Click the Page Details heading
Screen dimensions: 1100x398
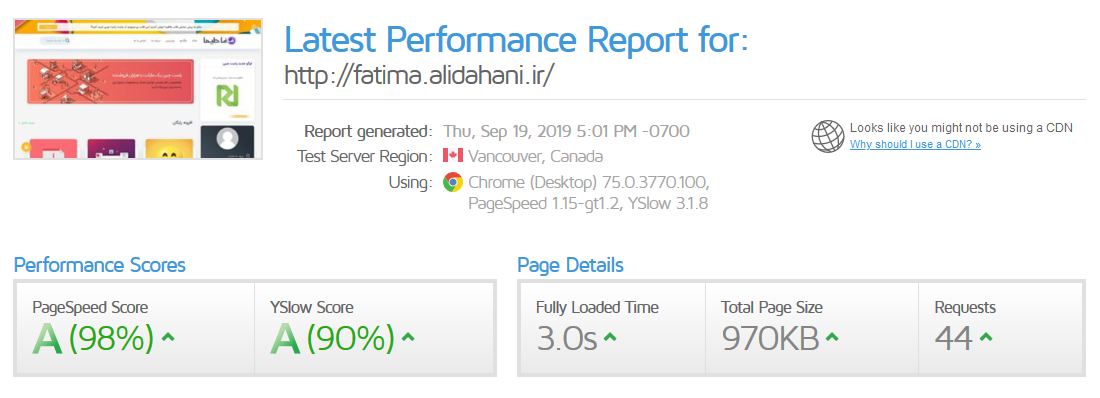click(570, 265)
